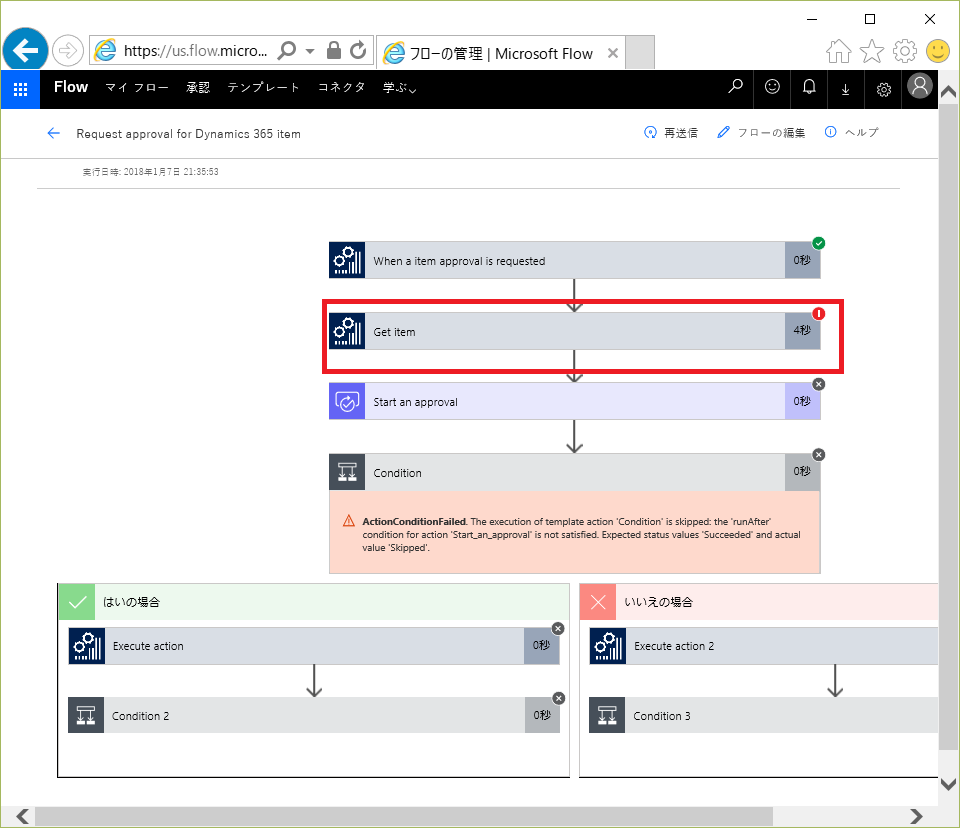The image size is (960, 828).
Task: Click the Condition step header
Action: pyautogui.click(x=574, y=472)
